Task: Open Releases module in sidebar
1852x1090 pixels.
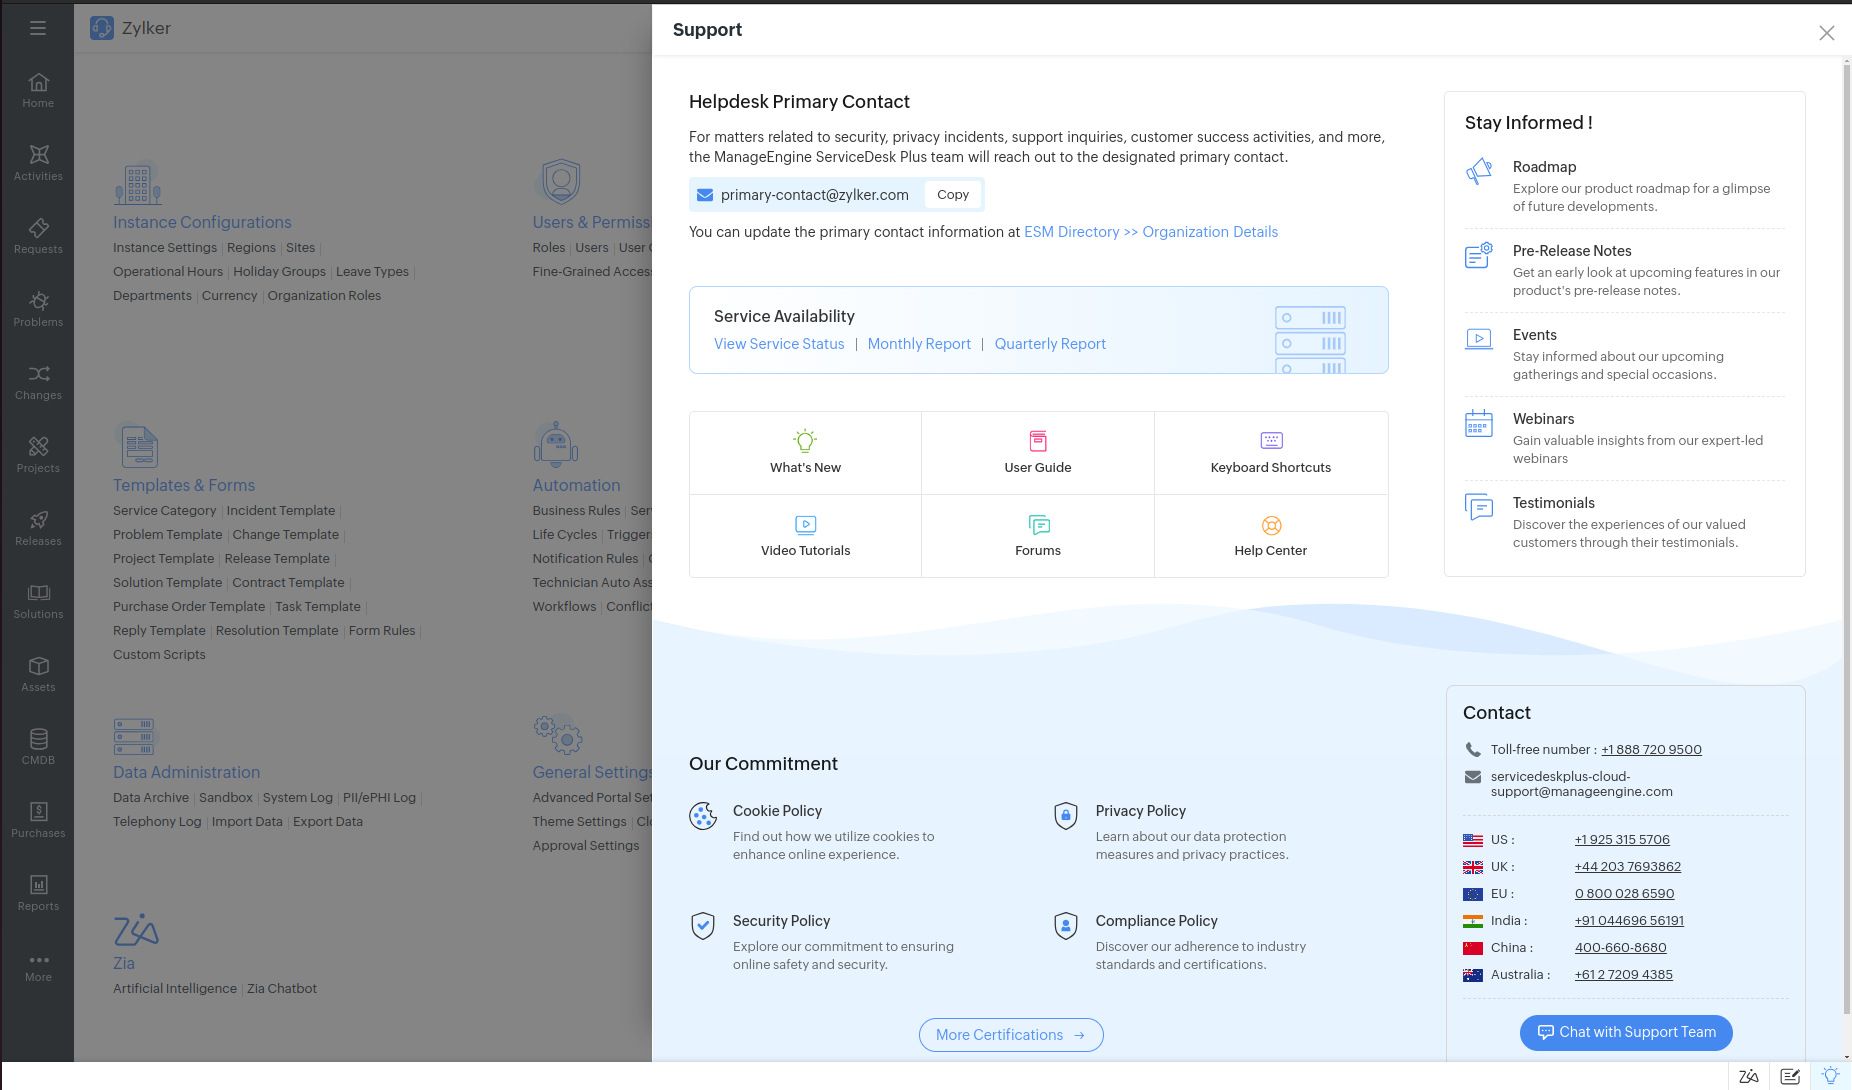Action: point(38,528)
